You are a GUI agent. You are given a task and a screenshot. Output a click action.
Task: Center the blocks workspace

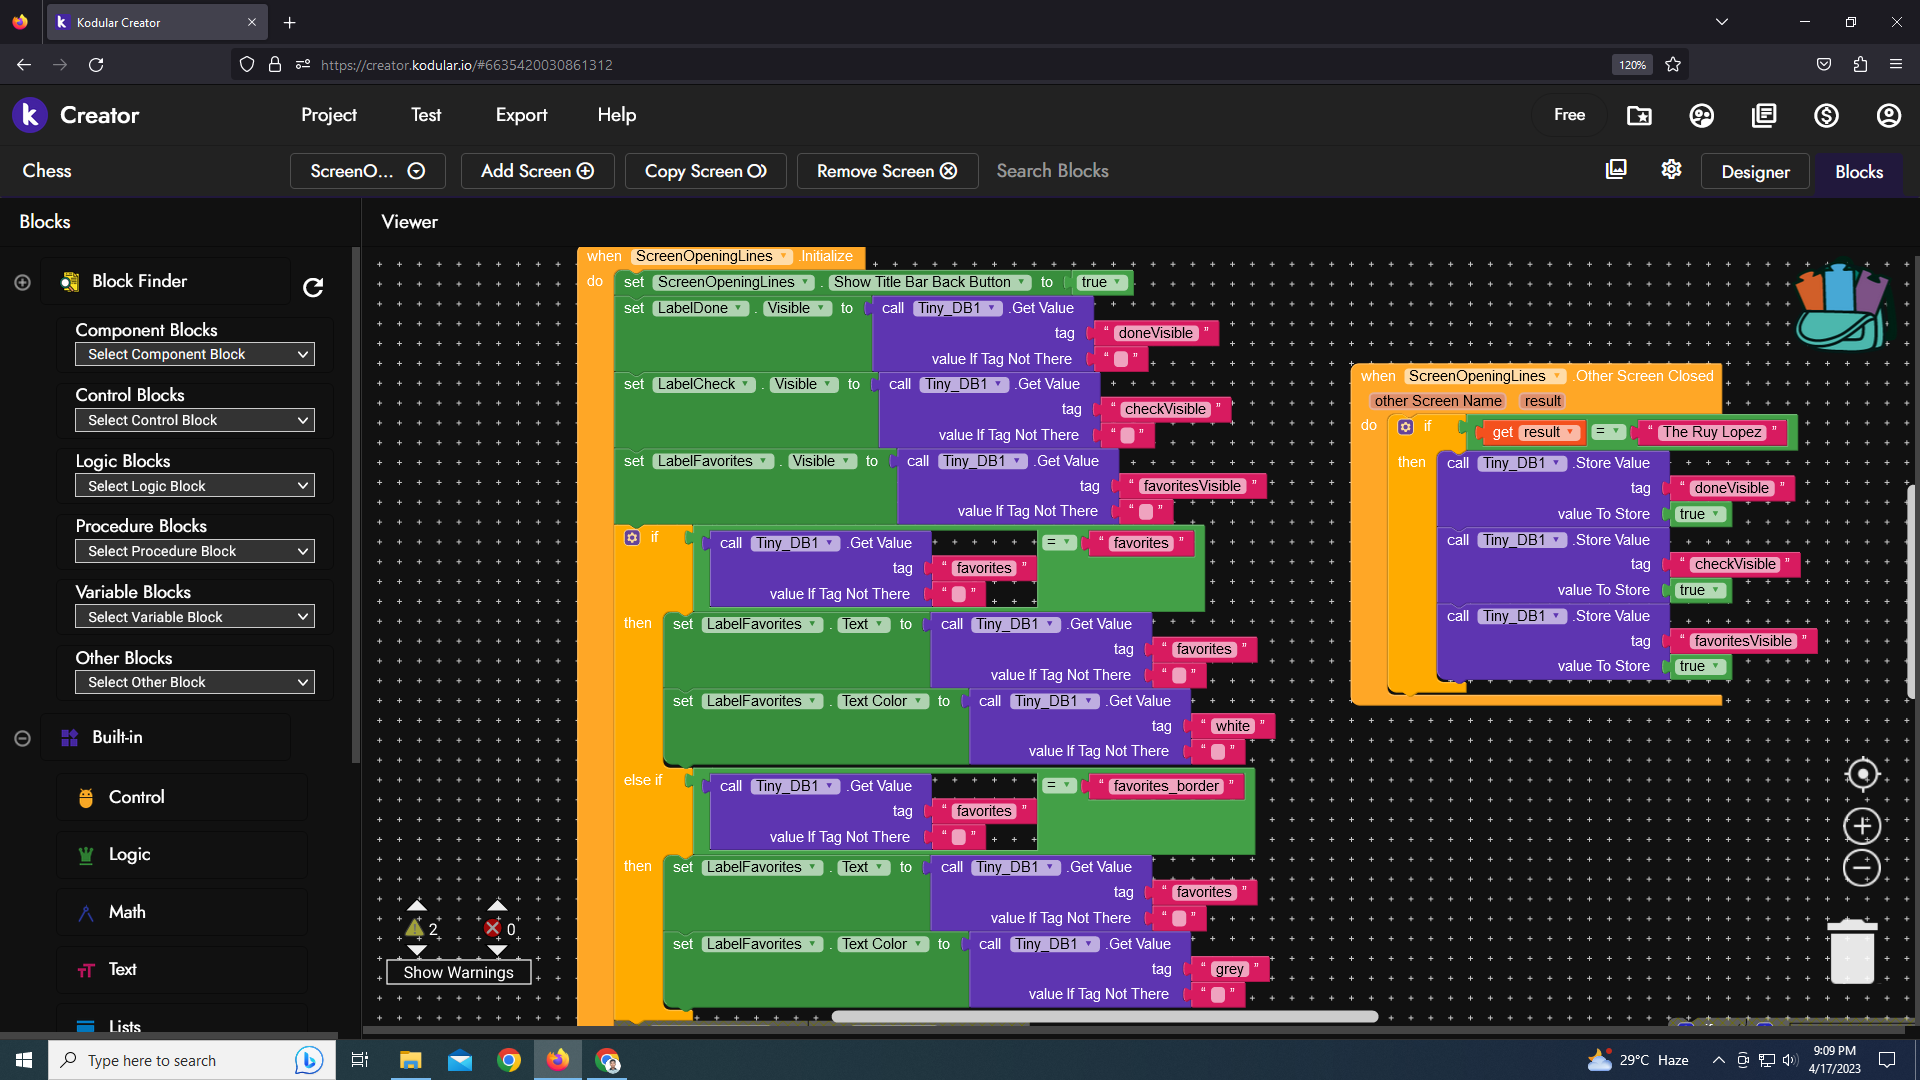click(x=1862, y=775)
